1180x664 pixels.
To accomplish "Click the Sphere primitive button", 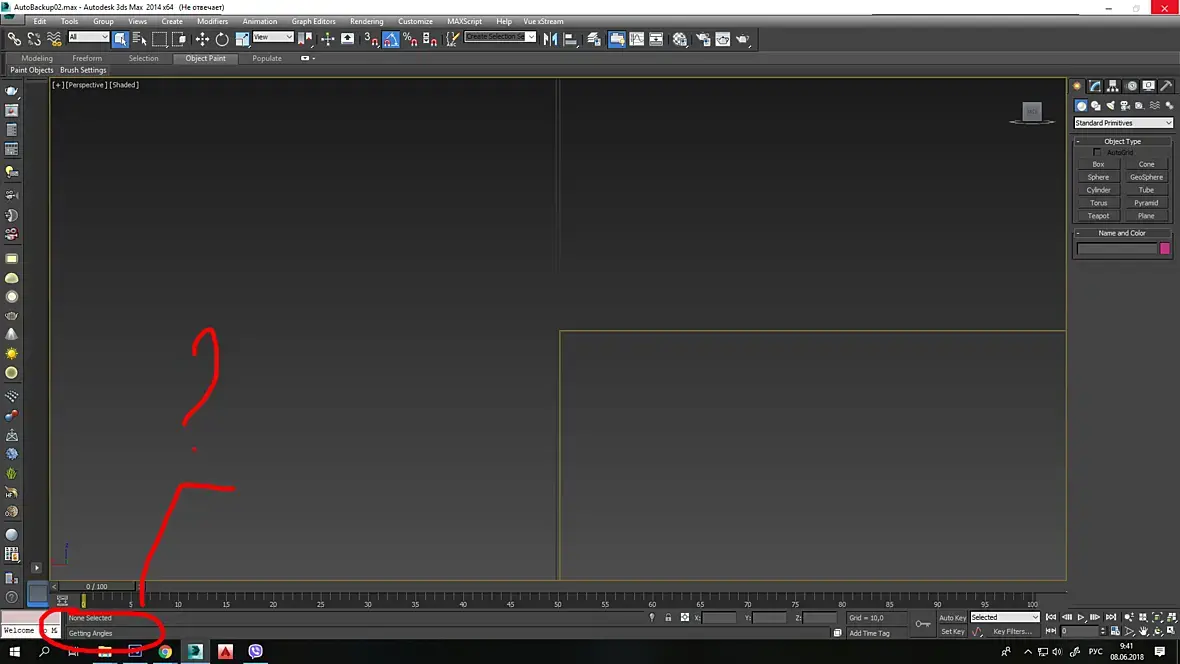I will (1098, 177).
